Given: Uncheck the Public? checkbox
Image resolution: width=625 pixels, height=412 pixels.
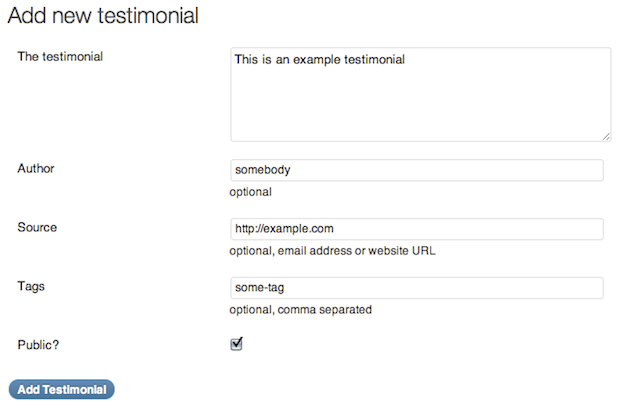Looking at the screenshot, I should 237,344.
